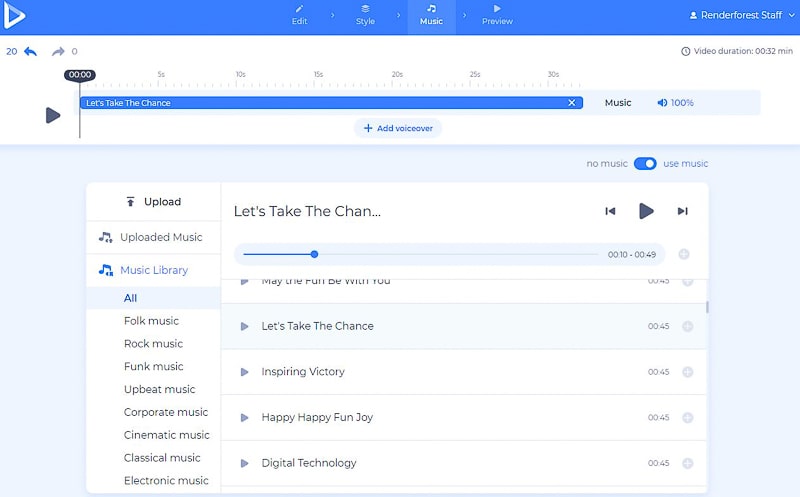The width and height of the screenshot is (800, 497).
Task: Preview the Digital Technology track
Action: tap(244, 463)
